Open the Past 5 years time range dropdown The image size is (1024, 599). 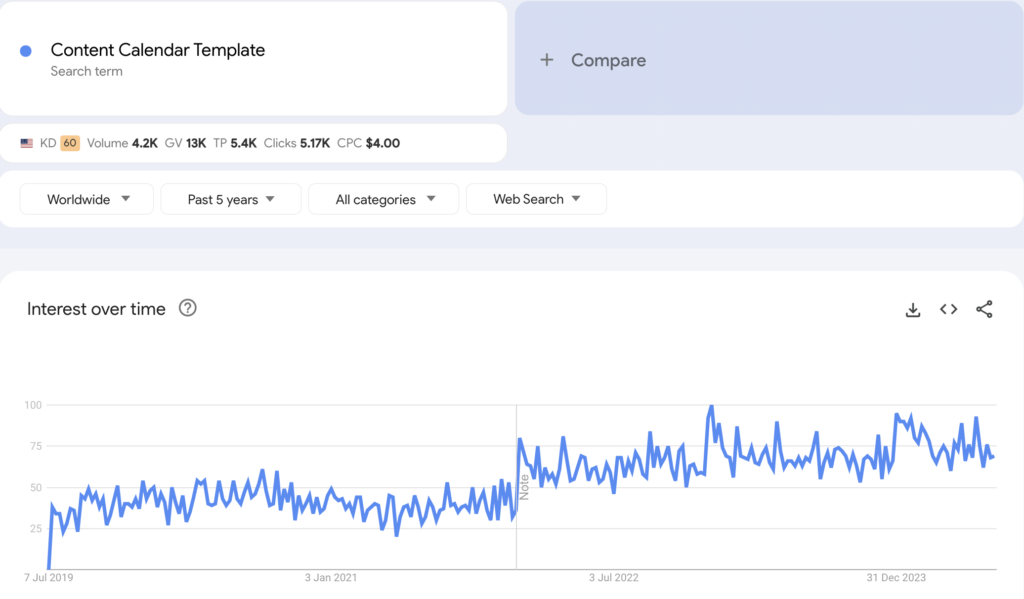coord(230,199)
